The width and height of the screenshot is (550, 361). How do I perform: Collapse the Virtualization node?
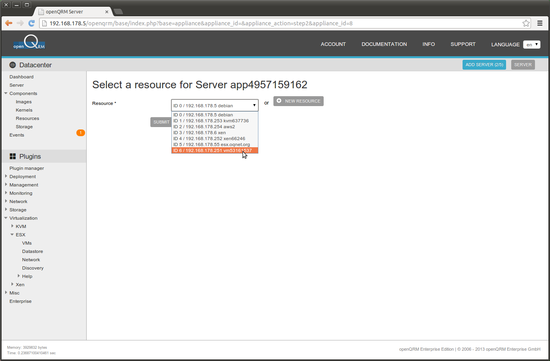pos(6,218)
